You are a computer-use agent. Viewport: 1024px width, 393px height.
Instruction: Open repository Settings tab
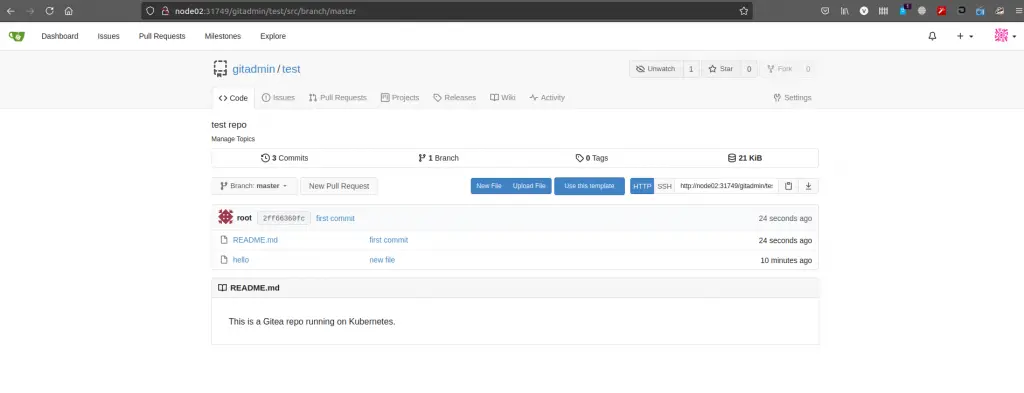pos(792,98)
